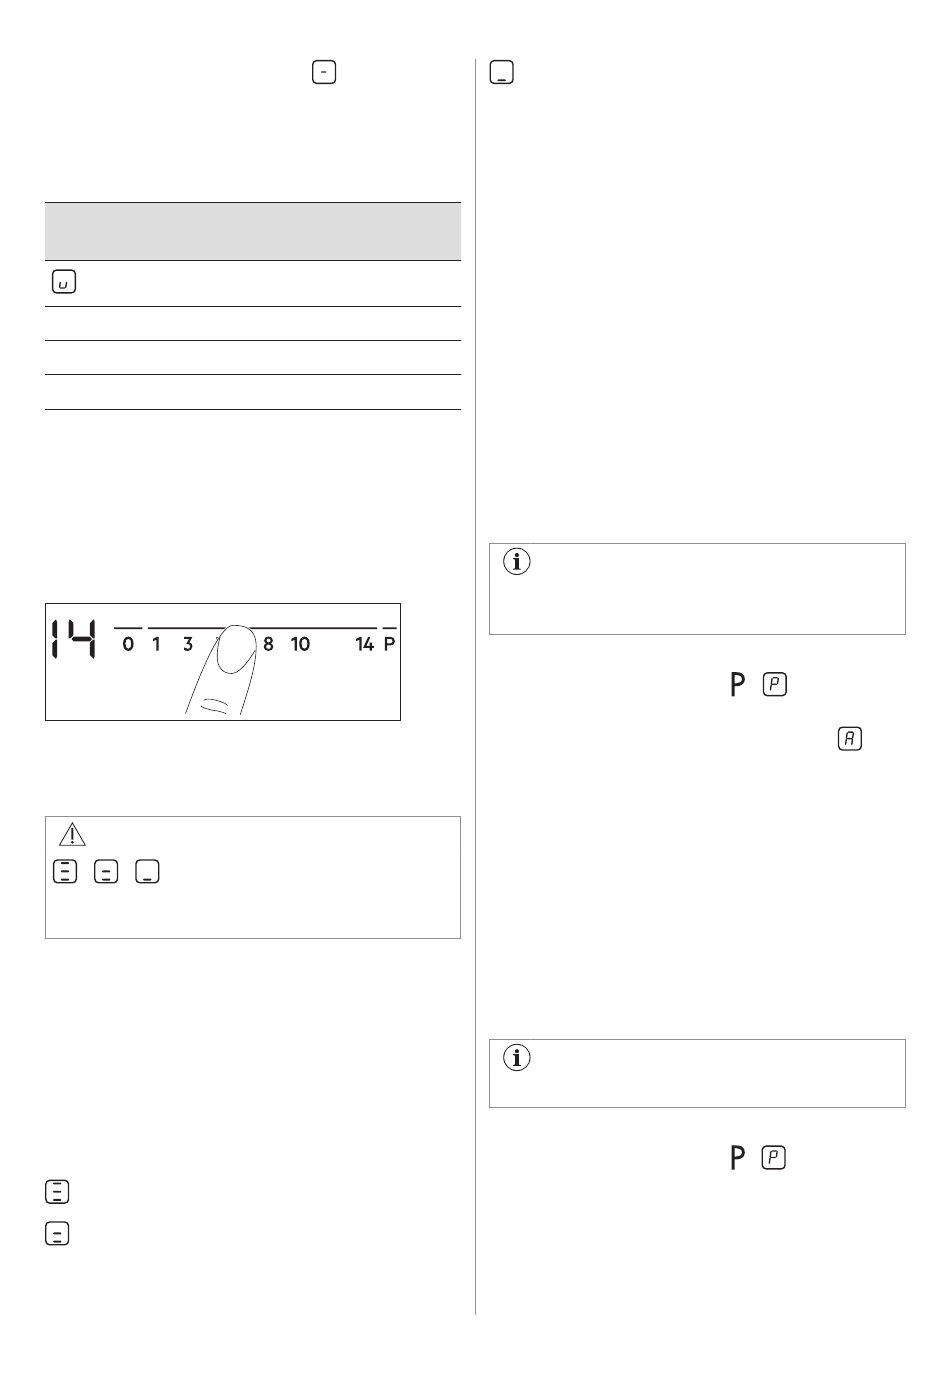Click the boxed lowercase u symbol in the table

[63, 283]
